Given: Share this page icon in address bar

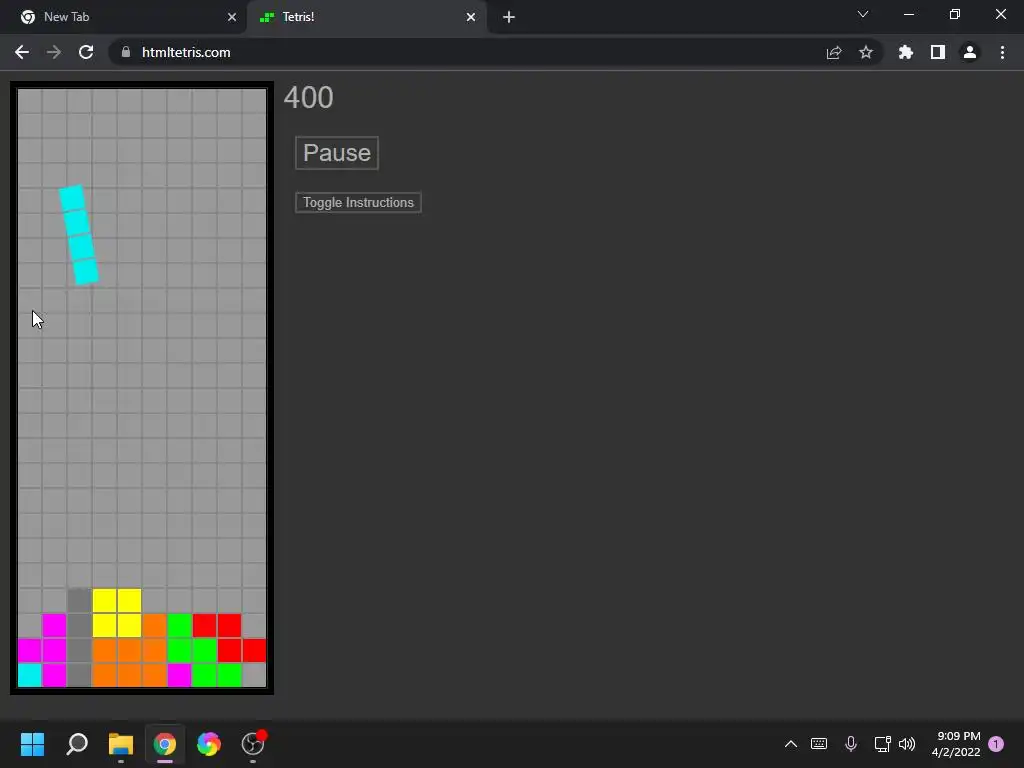Looking at the screenshot, I should (834, 52).
